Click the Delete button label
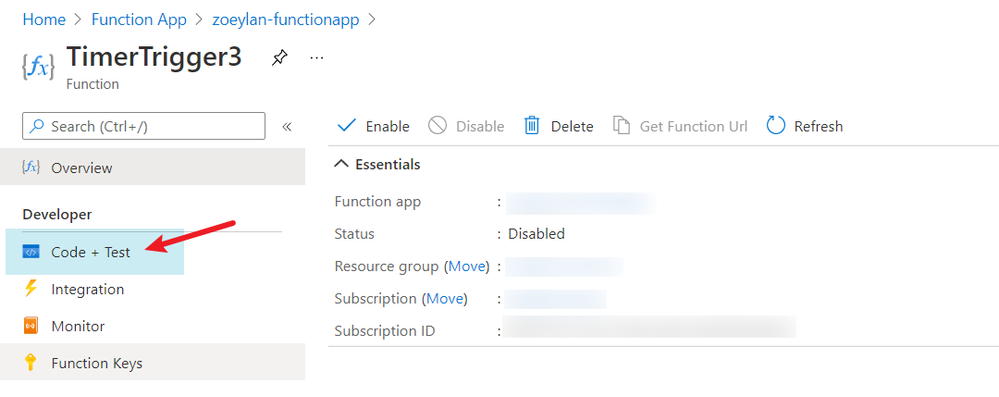This screenshot has height=397, width=999. [572, 126]
